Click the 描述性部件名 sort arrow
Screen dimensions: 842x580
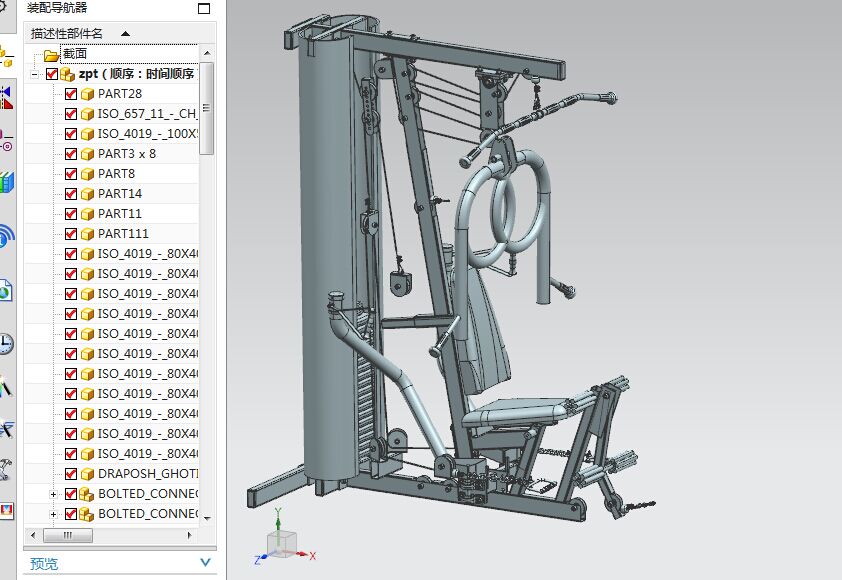tap(126, 33)
